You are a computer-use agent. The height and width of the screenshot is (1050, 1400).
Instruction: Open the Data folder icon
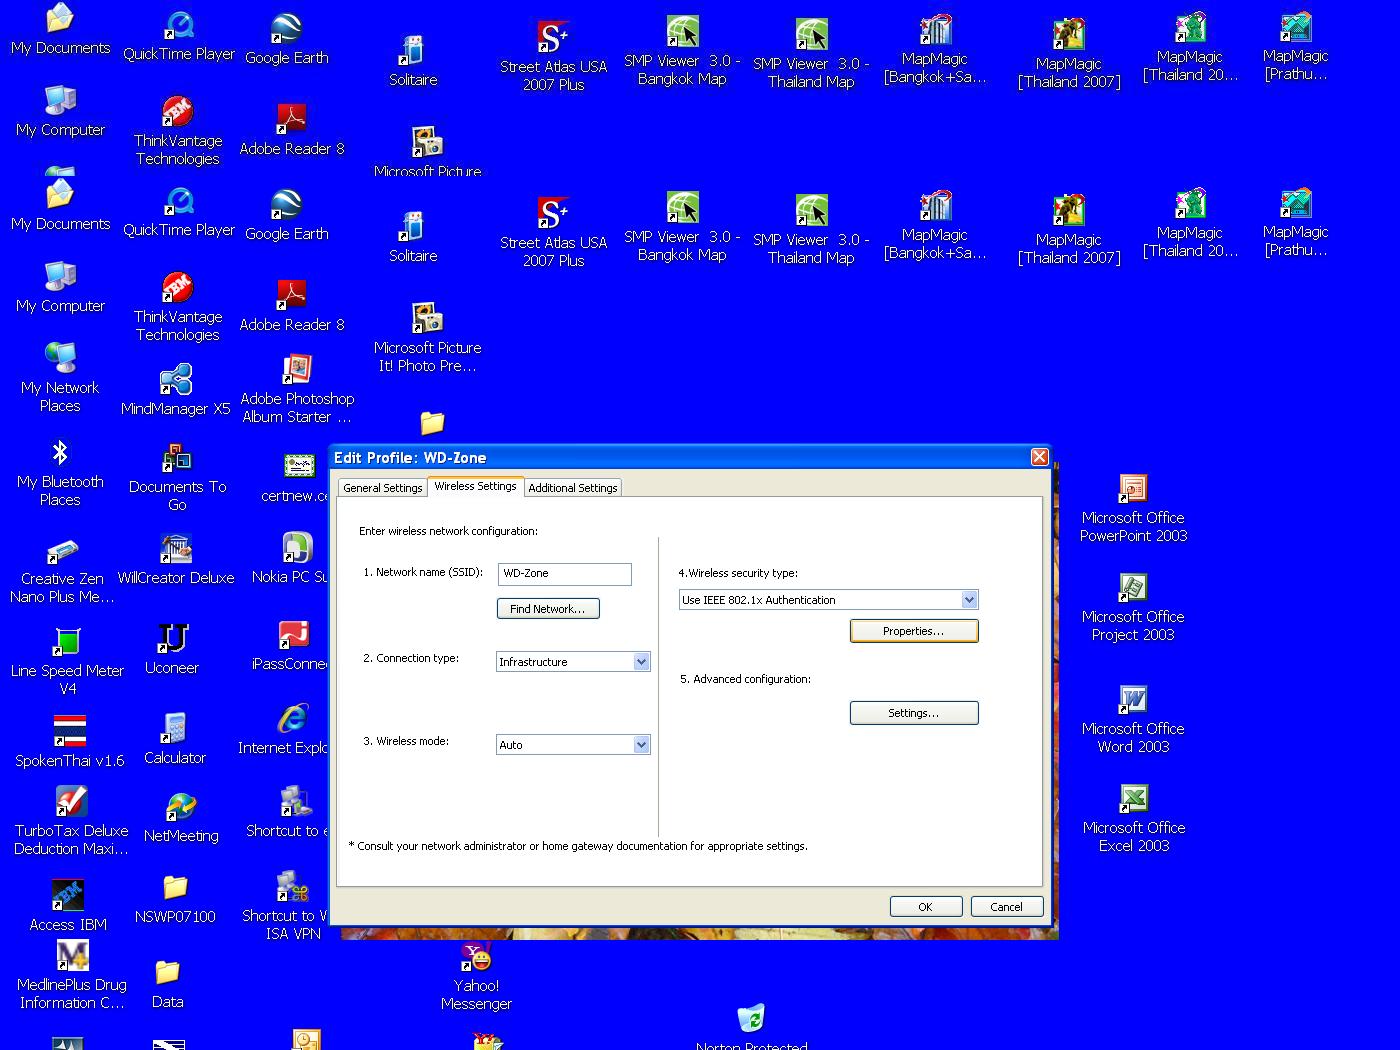(x=167, y=984)
